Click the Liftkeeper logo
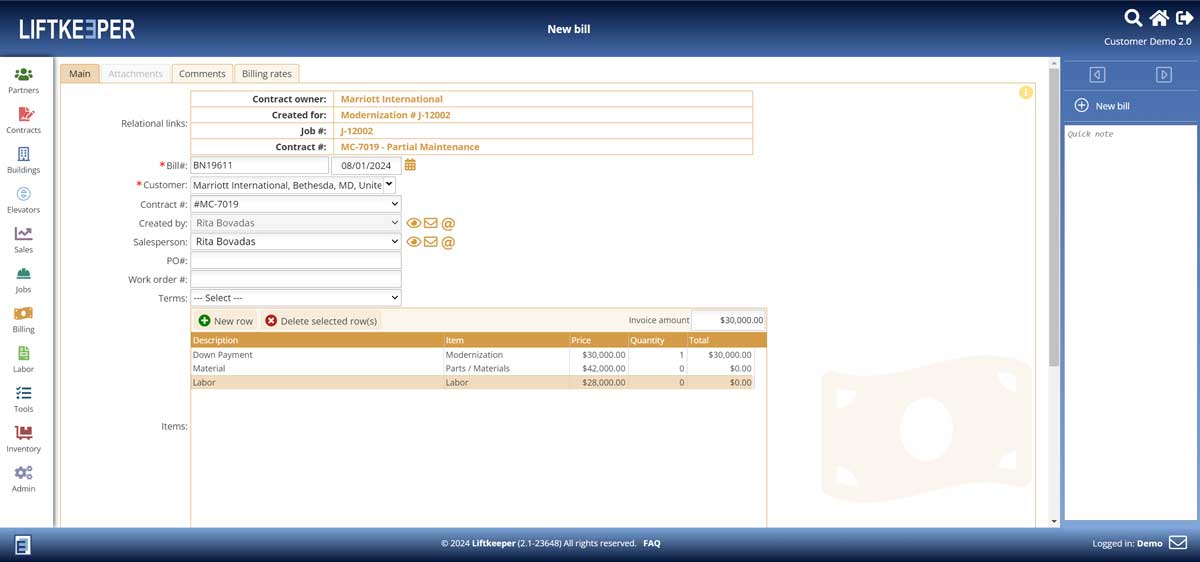 click(77, 29)
